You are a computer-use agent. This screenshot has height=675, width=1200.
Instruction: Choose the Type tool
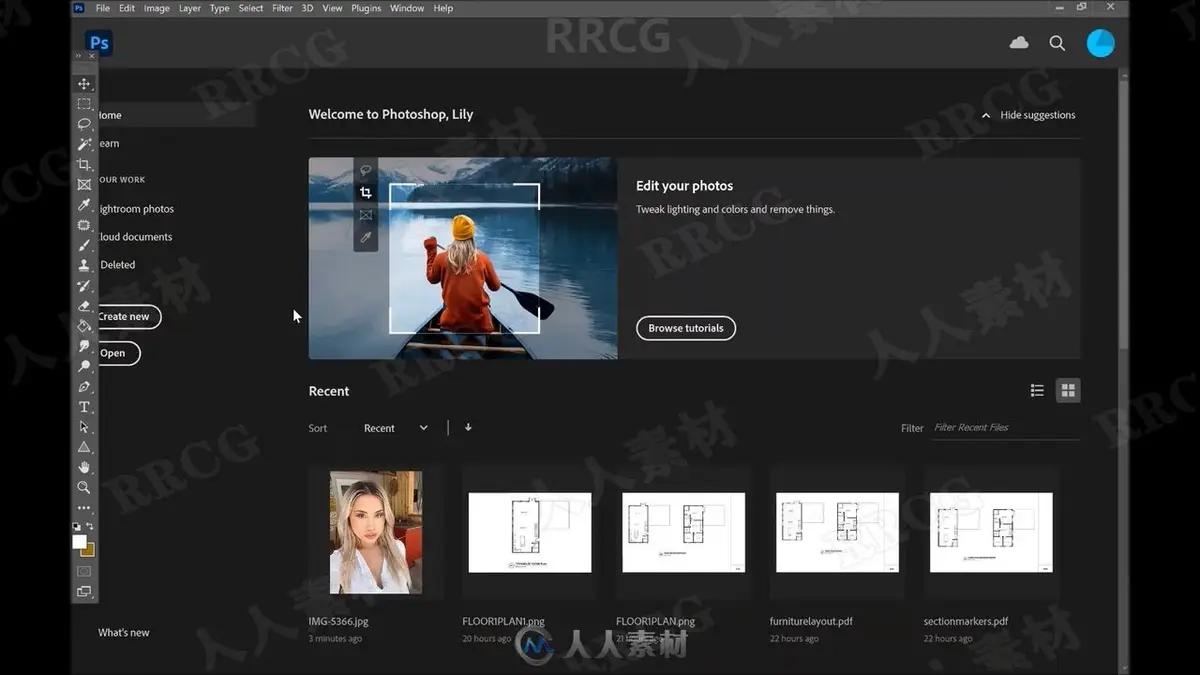(84, 407)
